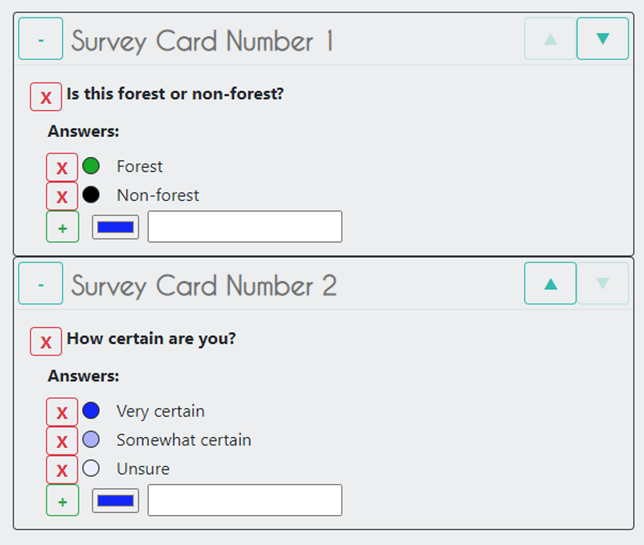Collapse Survey Card Number 1
Image resolution: width=644 pixels, height=545 pixels.
pyautogui.click(x=41, y=39)
